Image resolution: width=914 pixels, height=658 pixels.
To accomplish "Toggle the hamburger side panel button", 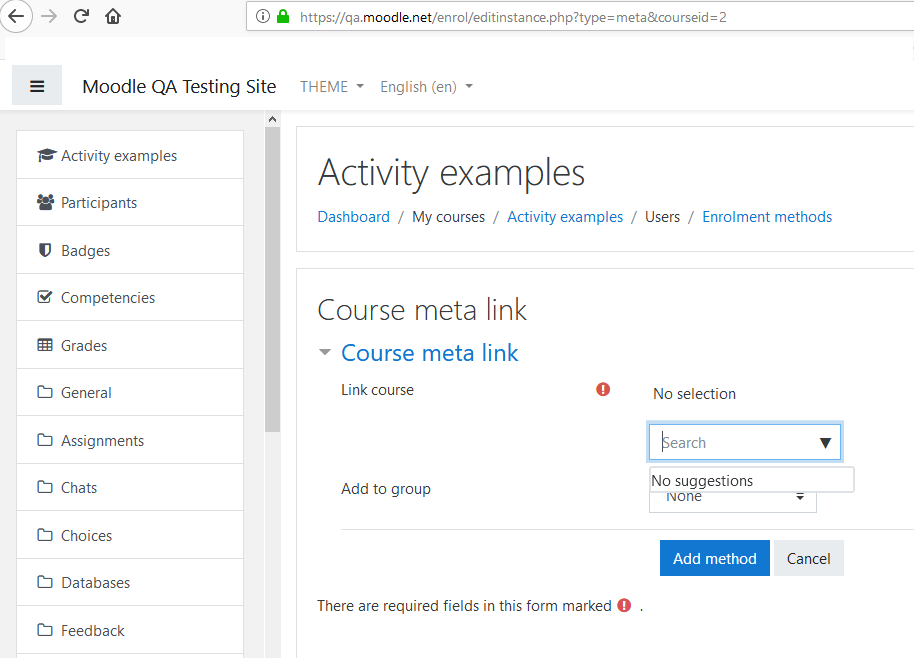I will 37,86.
